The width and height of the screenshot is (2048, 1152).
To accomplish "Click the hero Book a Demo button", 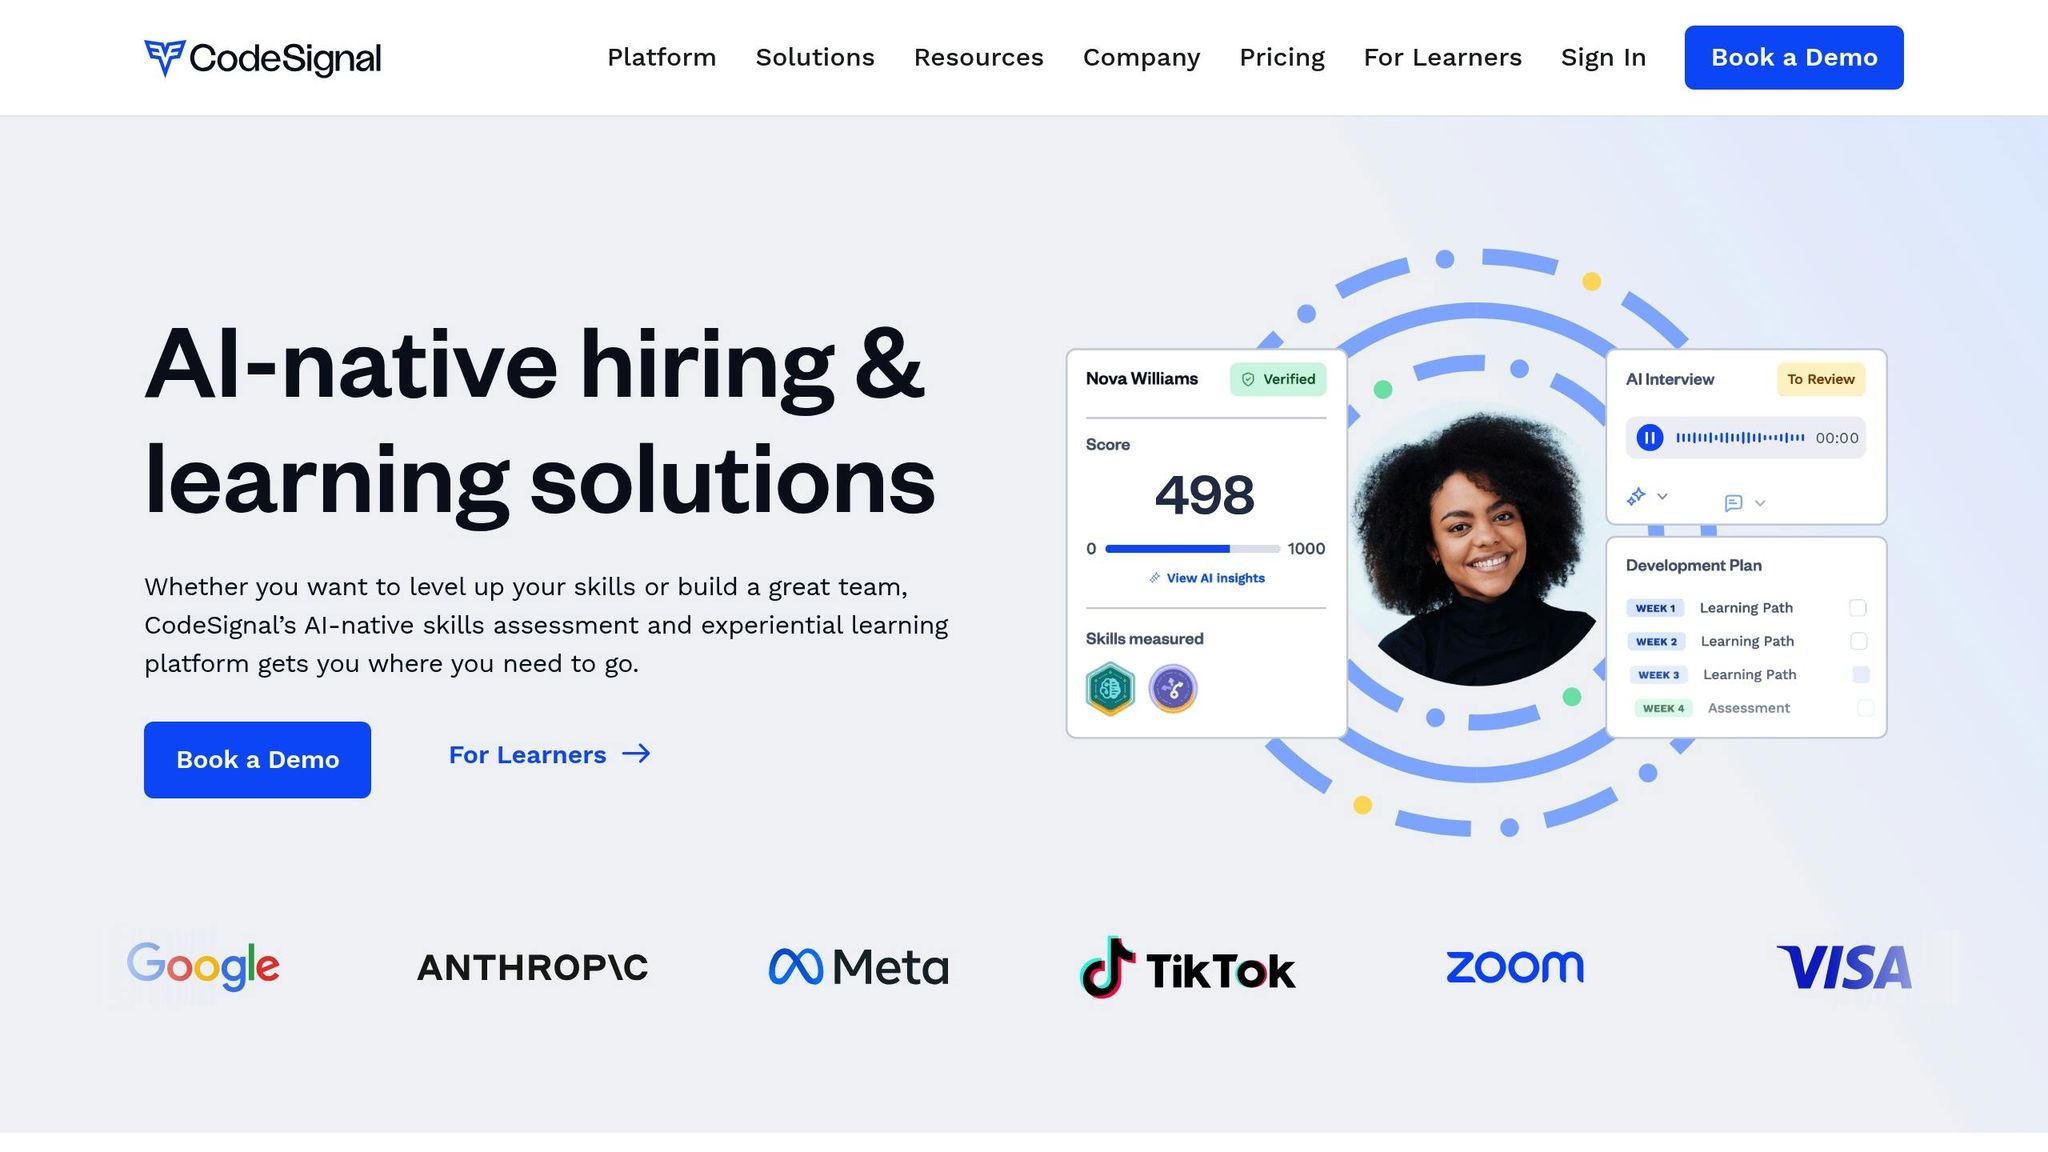I will [257, 760].
